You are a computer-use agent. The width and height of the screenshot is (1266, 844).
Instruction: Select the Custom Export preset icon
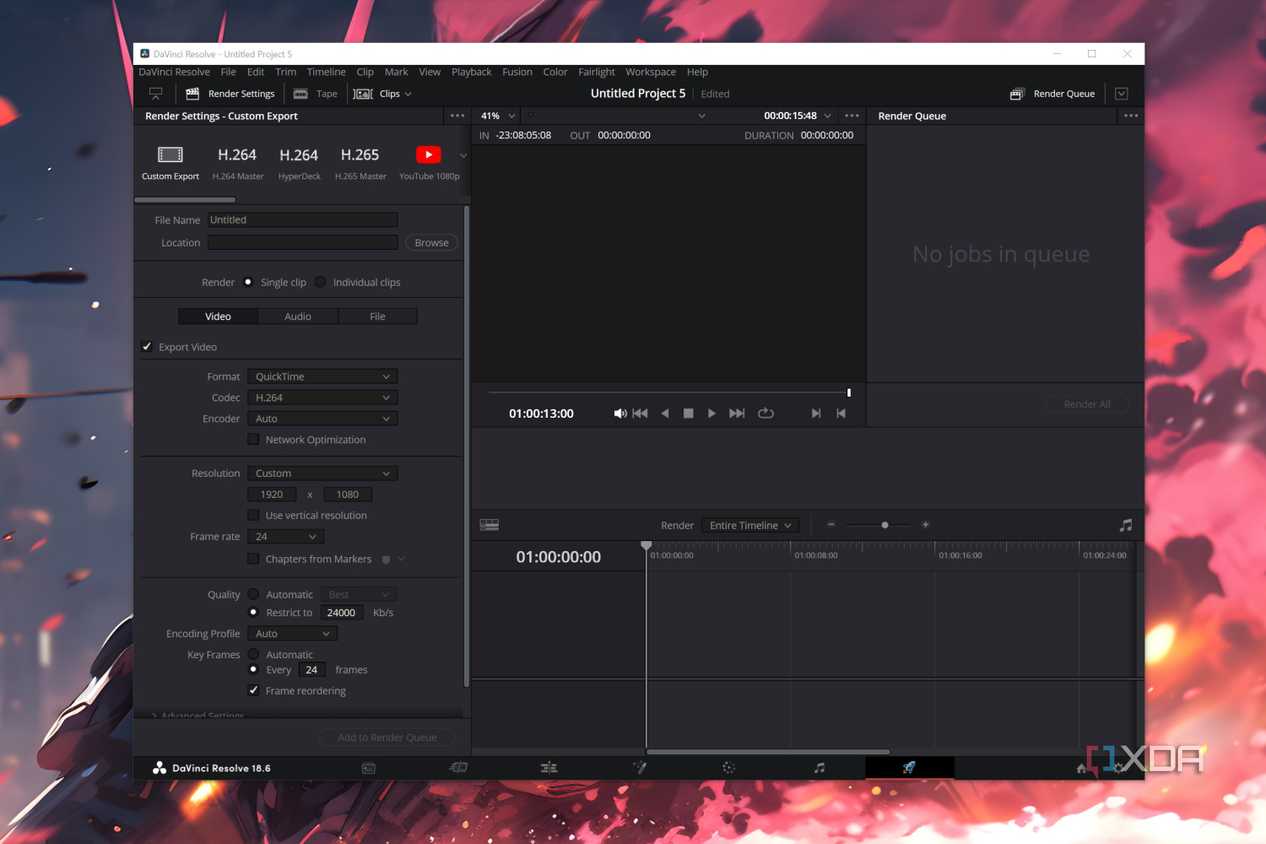pyautogui.click(x=170, y=155)
